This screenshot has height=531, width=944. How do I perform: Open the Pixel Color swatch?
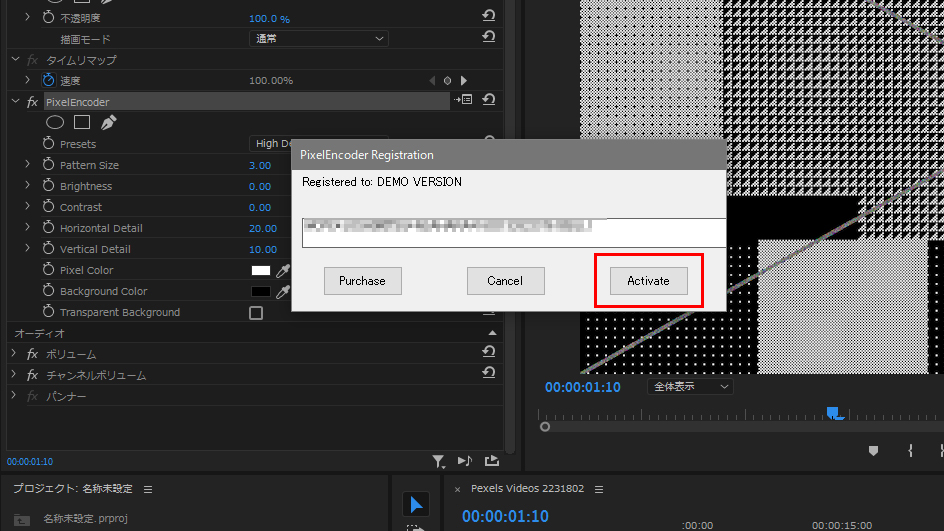(261, 270)
